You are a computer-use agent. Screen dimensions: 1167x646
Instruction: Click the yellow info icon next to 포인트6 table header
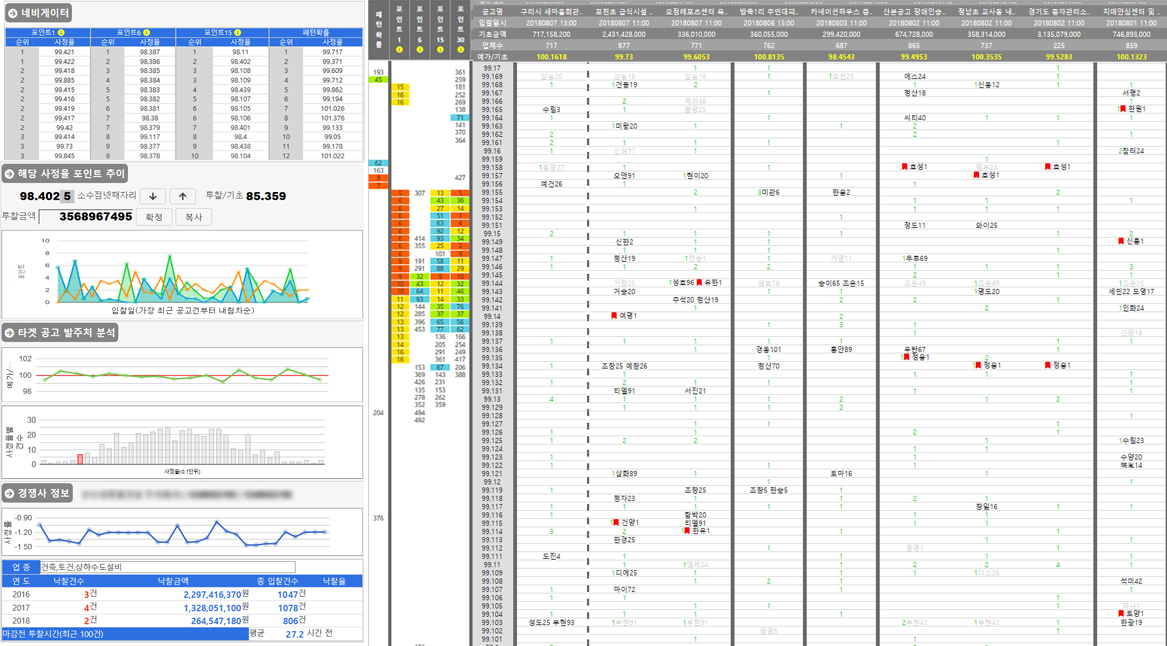pos(147,33)
